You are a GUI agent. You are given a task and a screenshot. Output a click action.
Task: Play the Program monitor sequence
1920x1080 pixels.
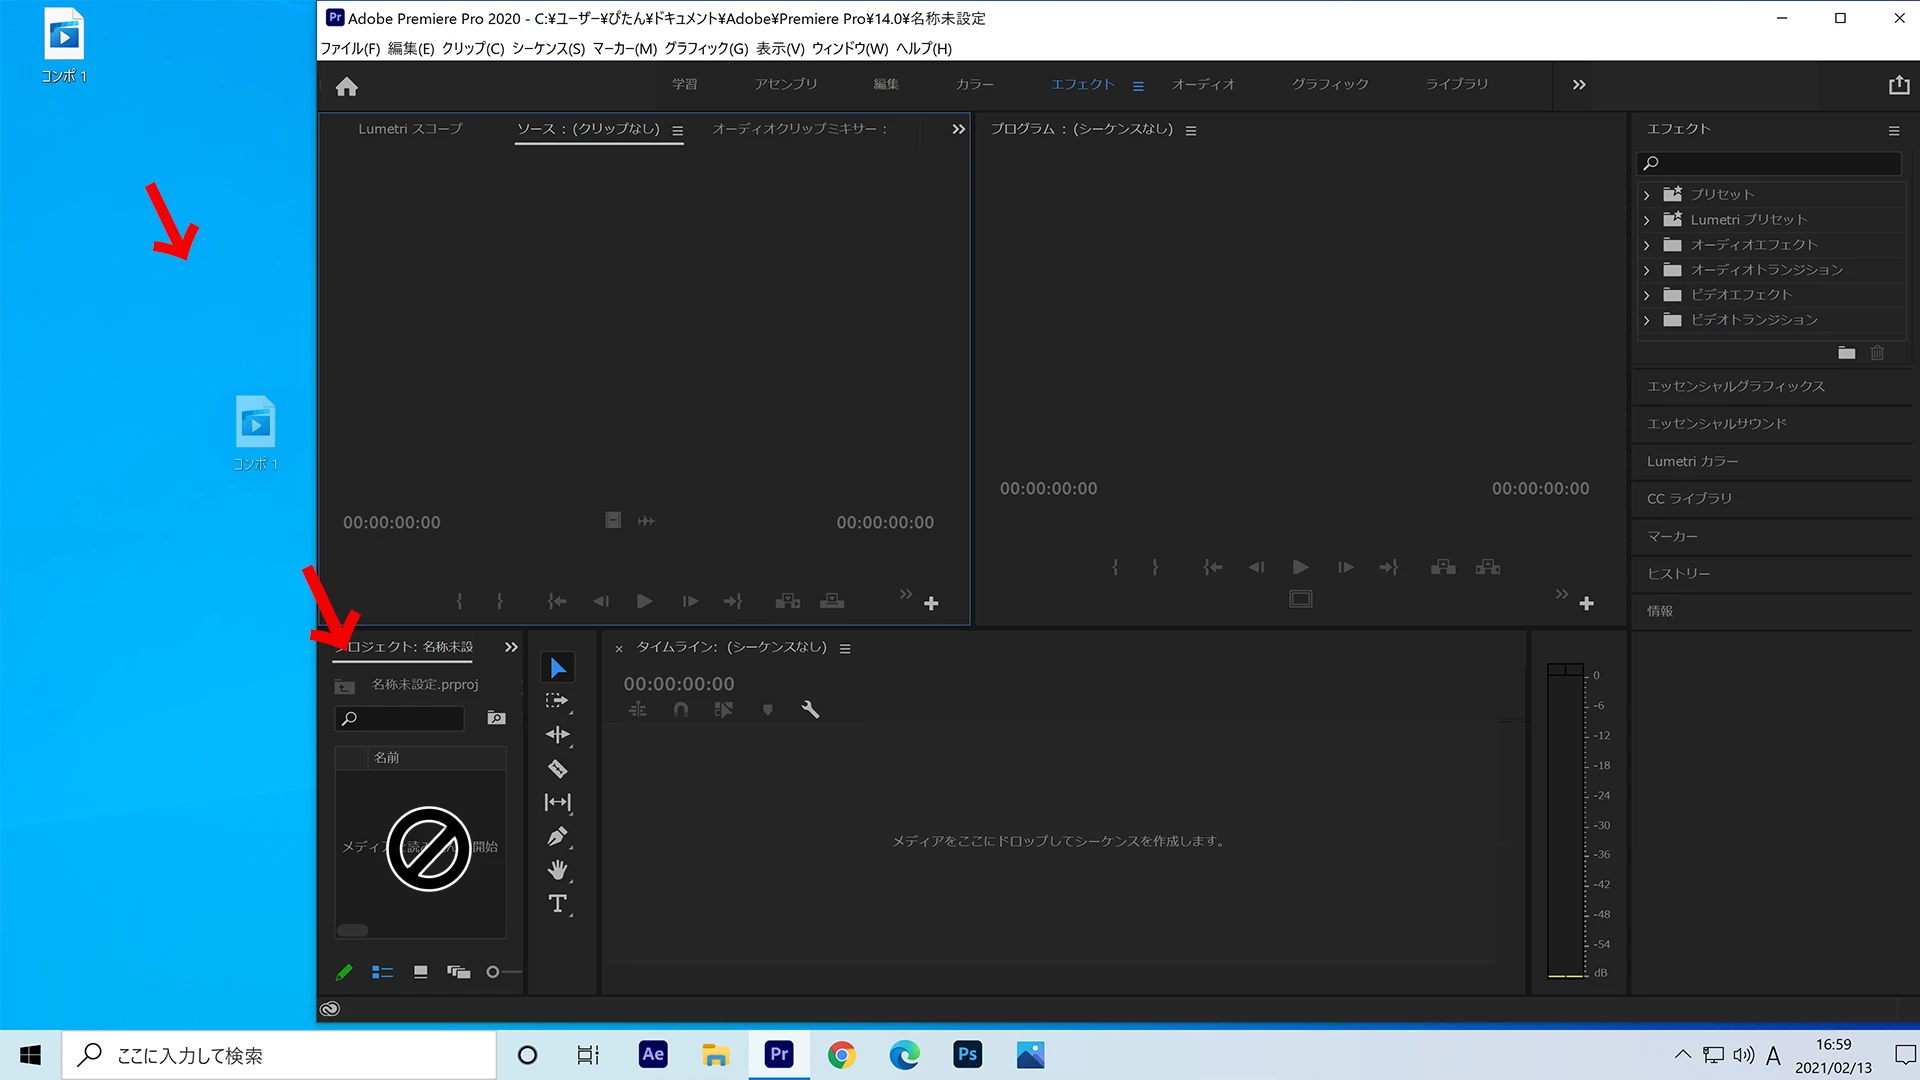pyautogui.click(x=1300, y=567)
